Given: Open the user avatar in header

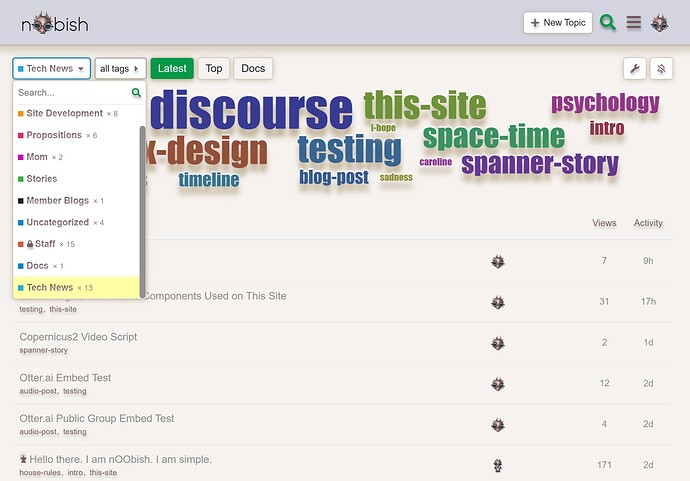Looking at the screenshot, I should click(660, 22).
